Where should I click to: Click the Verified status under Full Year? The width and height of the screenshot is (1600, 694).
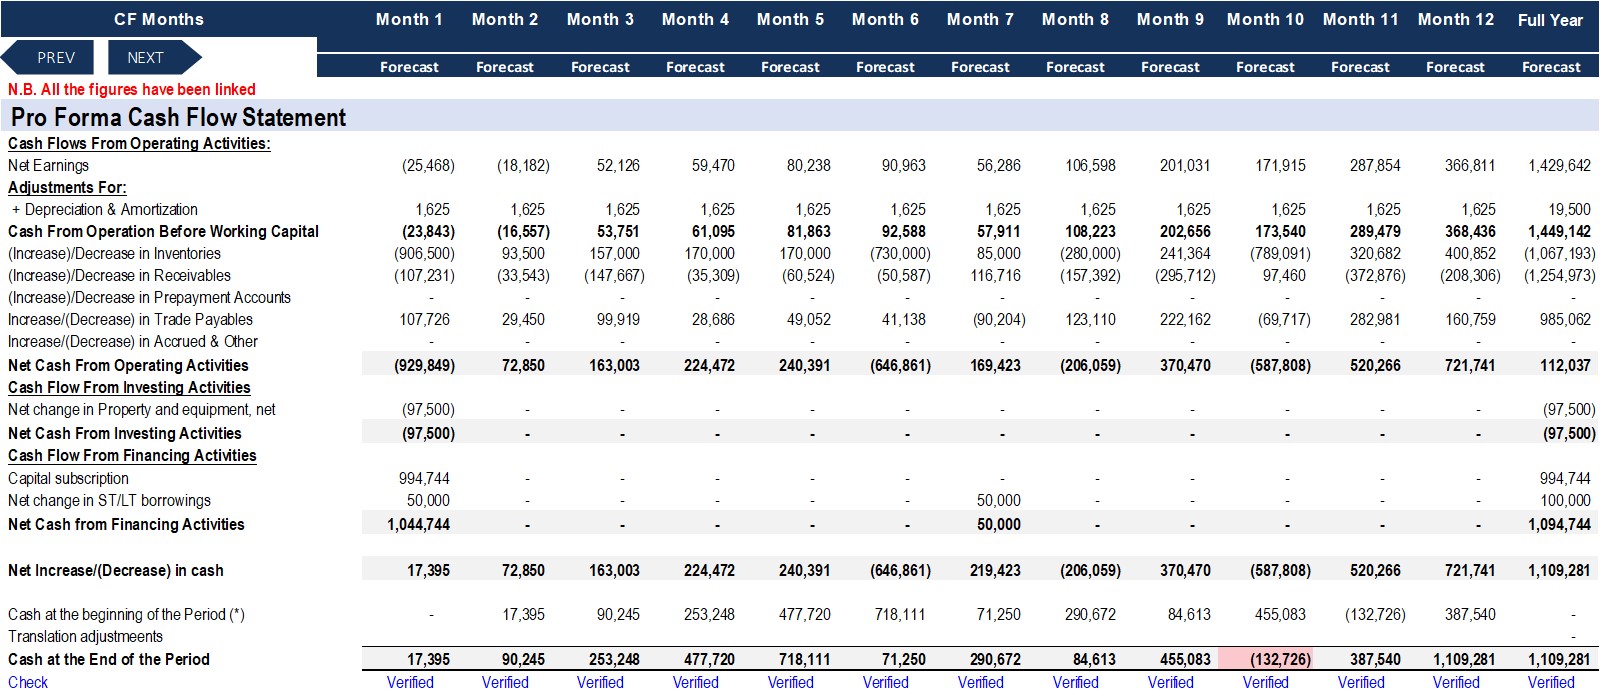pyautogui.click(x=1551, y=682)
